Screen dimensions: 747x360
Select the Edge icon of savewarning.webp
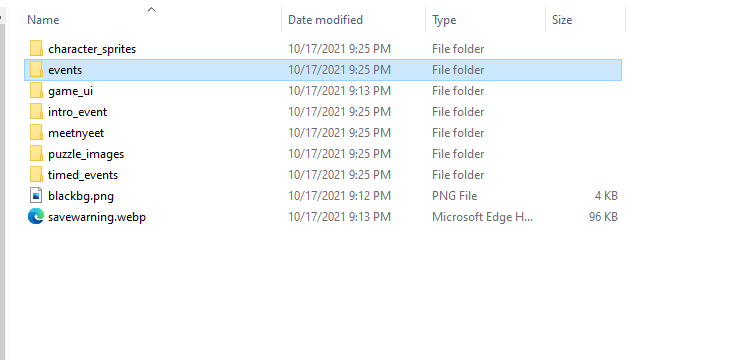[36, 217]
